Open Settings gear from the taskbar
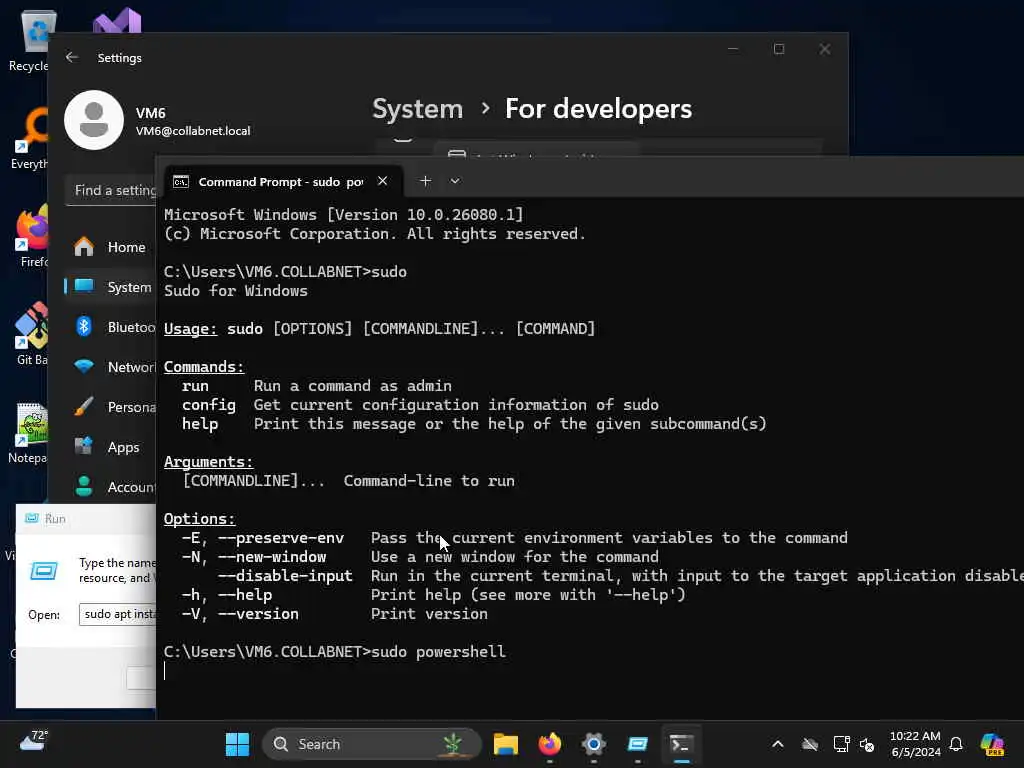The width and height of the screenshot is (1024, 768). click(594, 744)
